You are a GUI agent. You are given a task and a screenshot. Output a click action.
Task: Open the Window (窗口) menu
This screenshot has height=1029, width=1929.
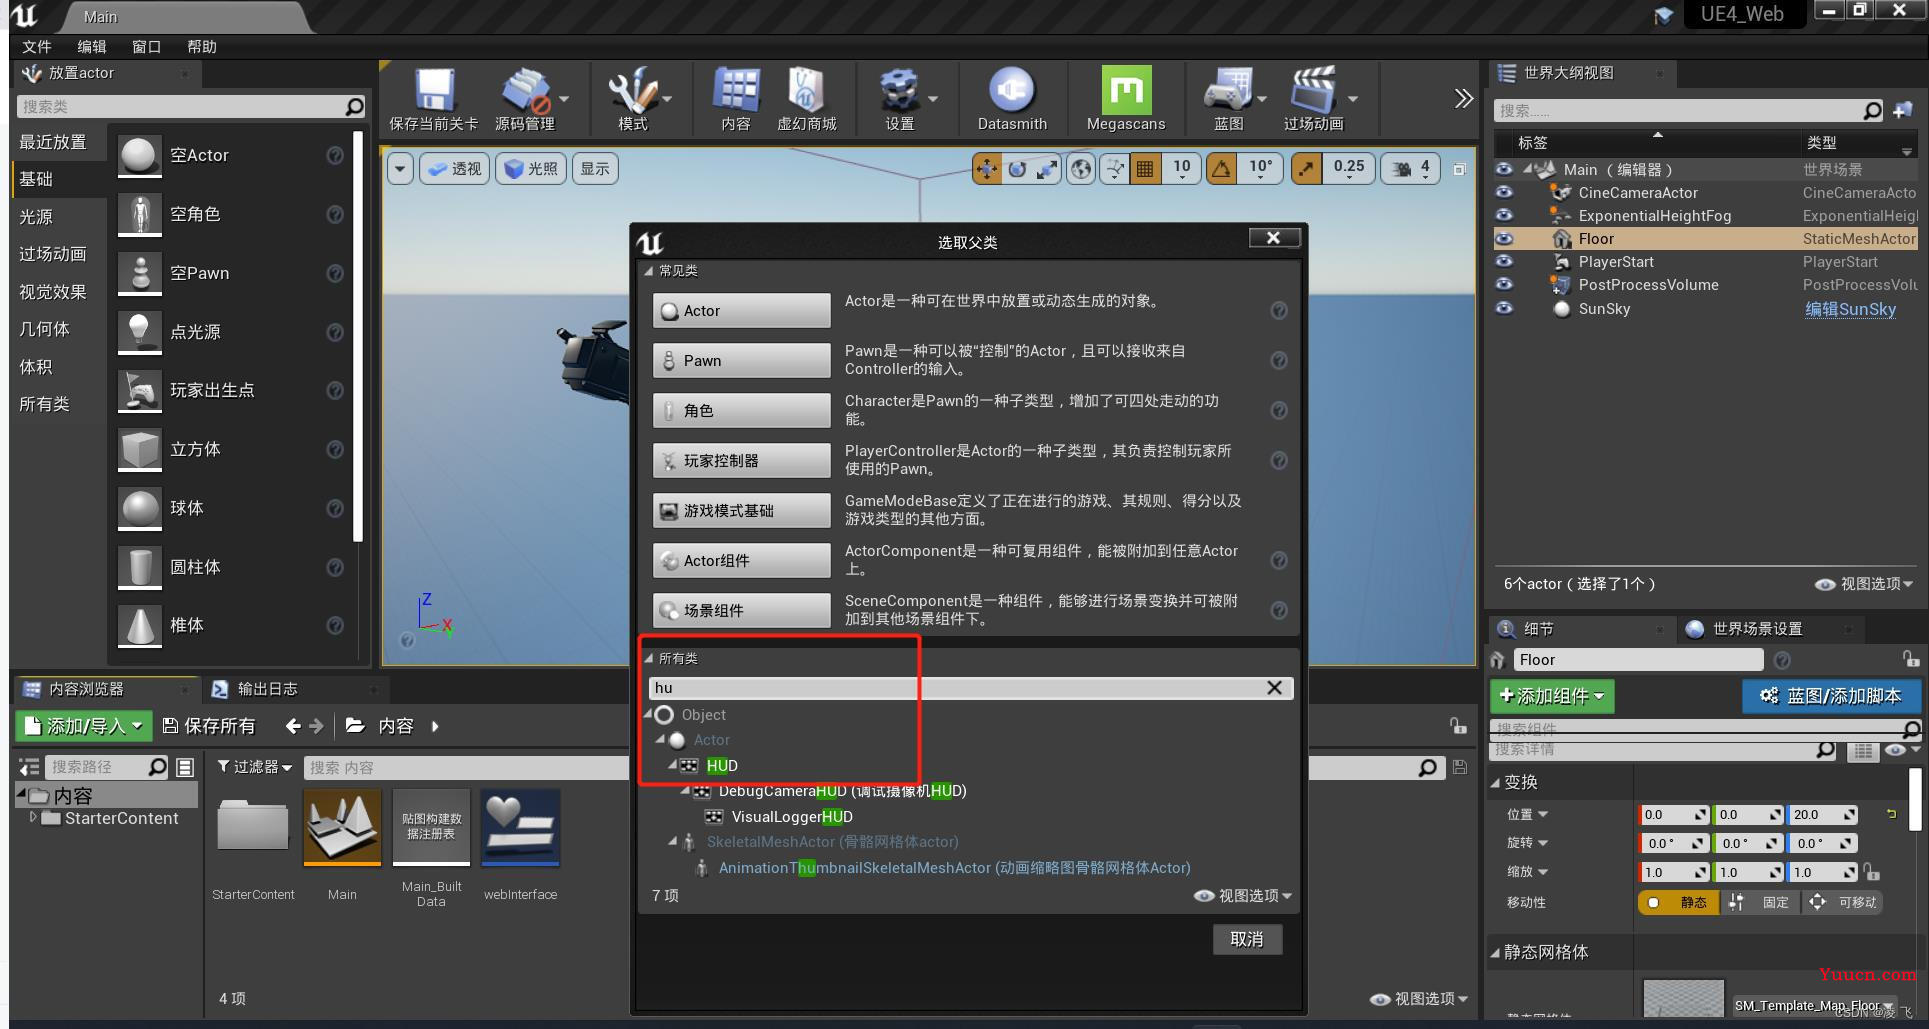point(146,47)
